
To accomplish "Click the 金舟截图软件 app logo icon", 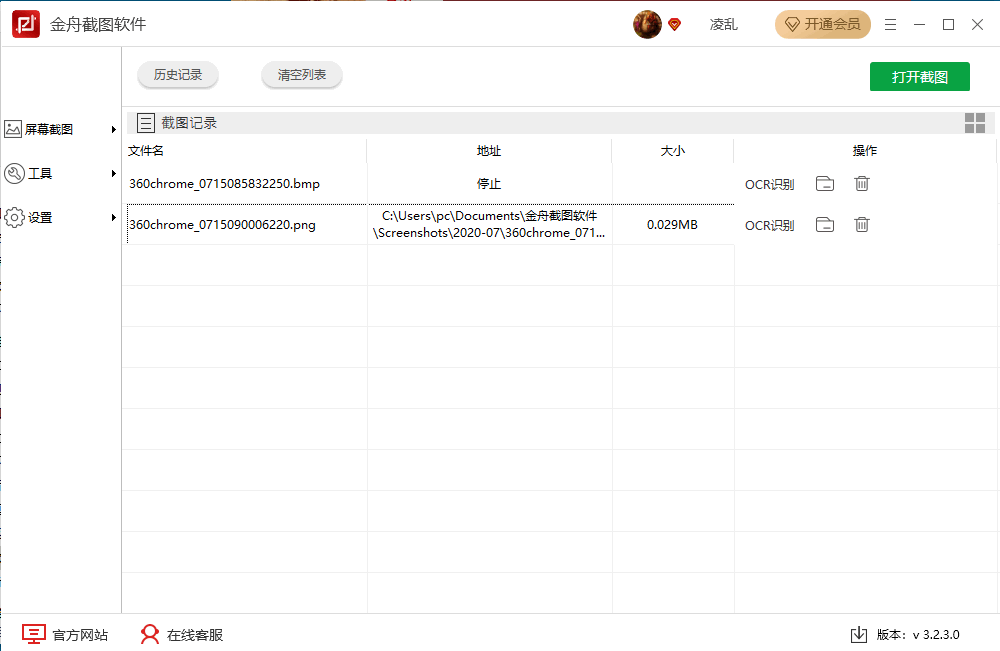I will [x=26, y=24].
